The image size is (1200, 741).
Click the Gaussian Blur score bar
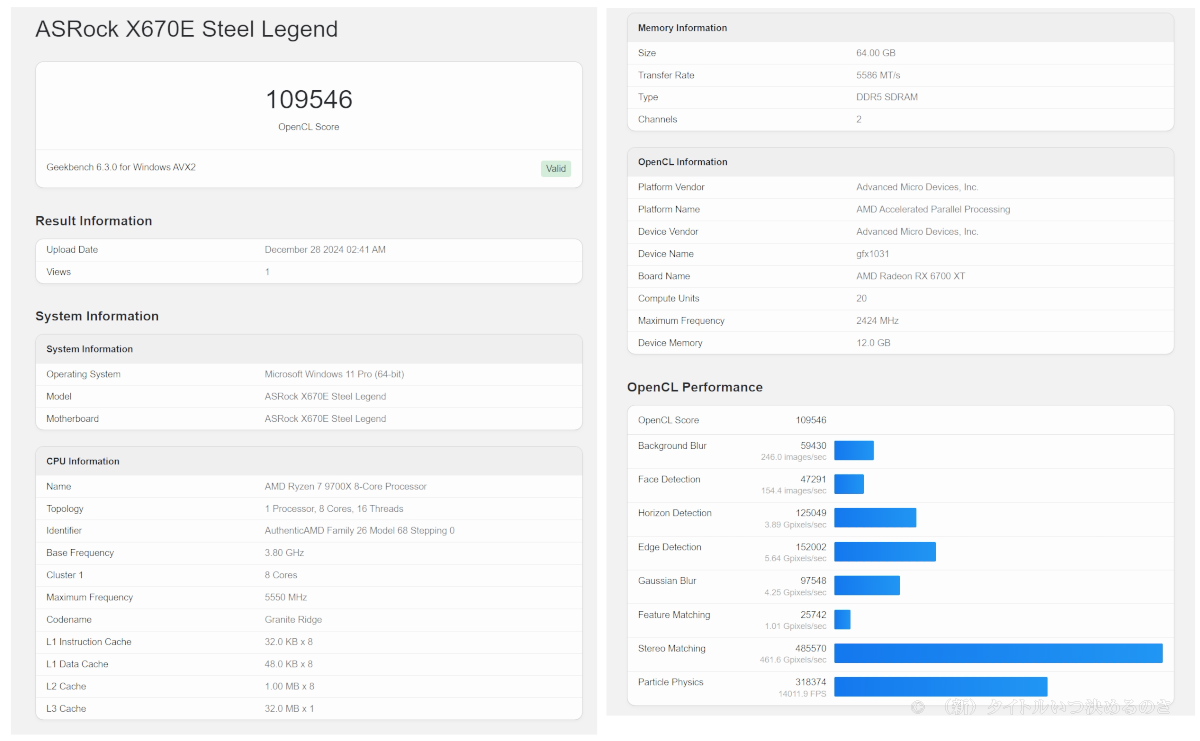coord(867,585)
